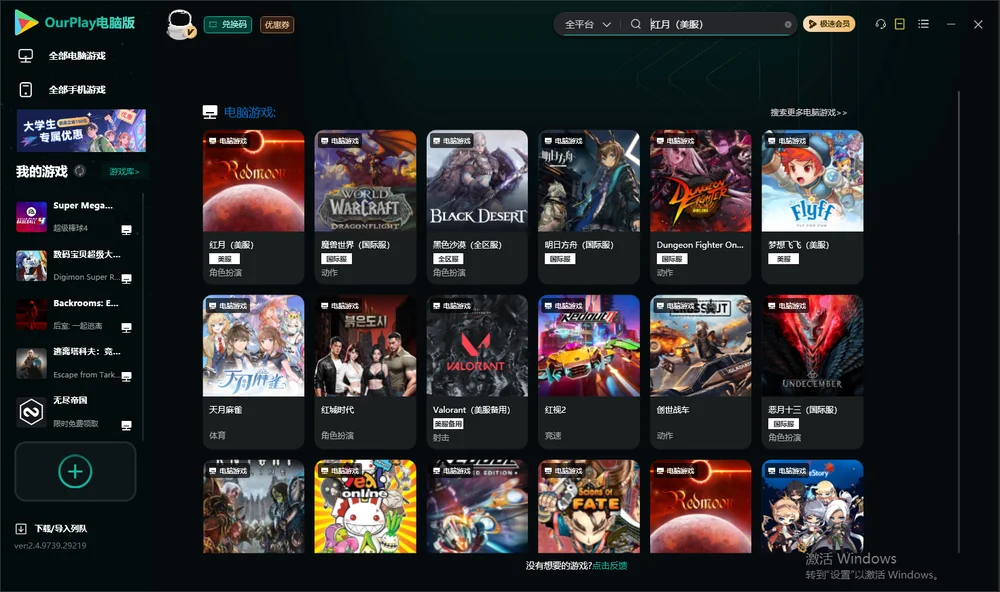The height and width of the screenshot is (592, 1000).
Task: Open the 游戏库> link
Action: tap(124, 172)
